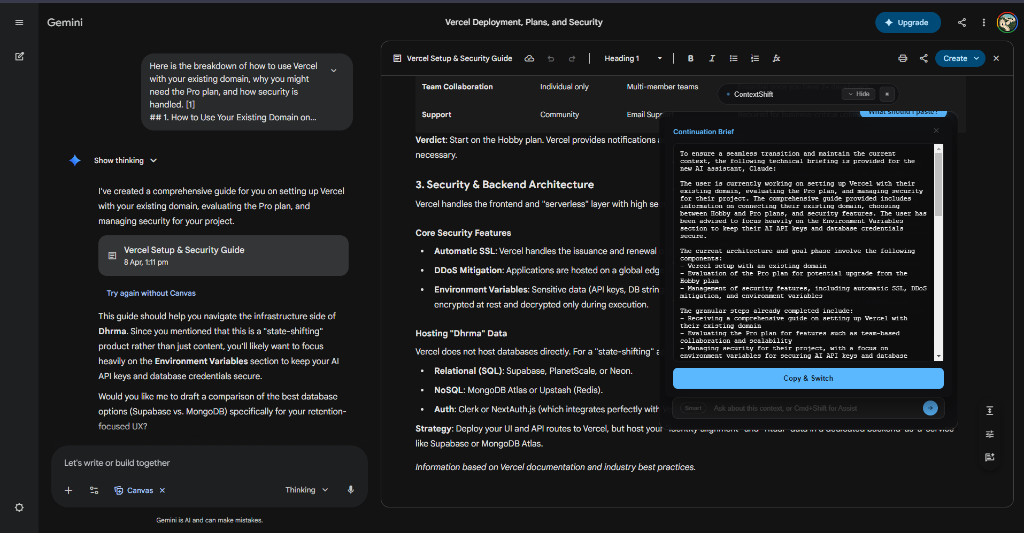Click the adjust sliders icon on the canvas side rail

[989, 434]
